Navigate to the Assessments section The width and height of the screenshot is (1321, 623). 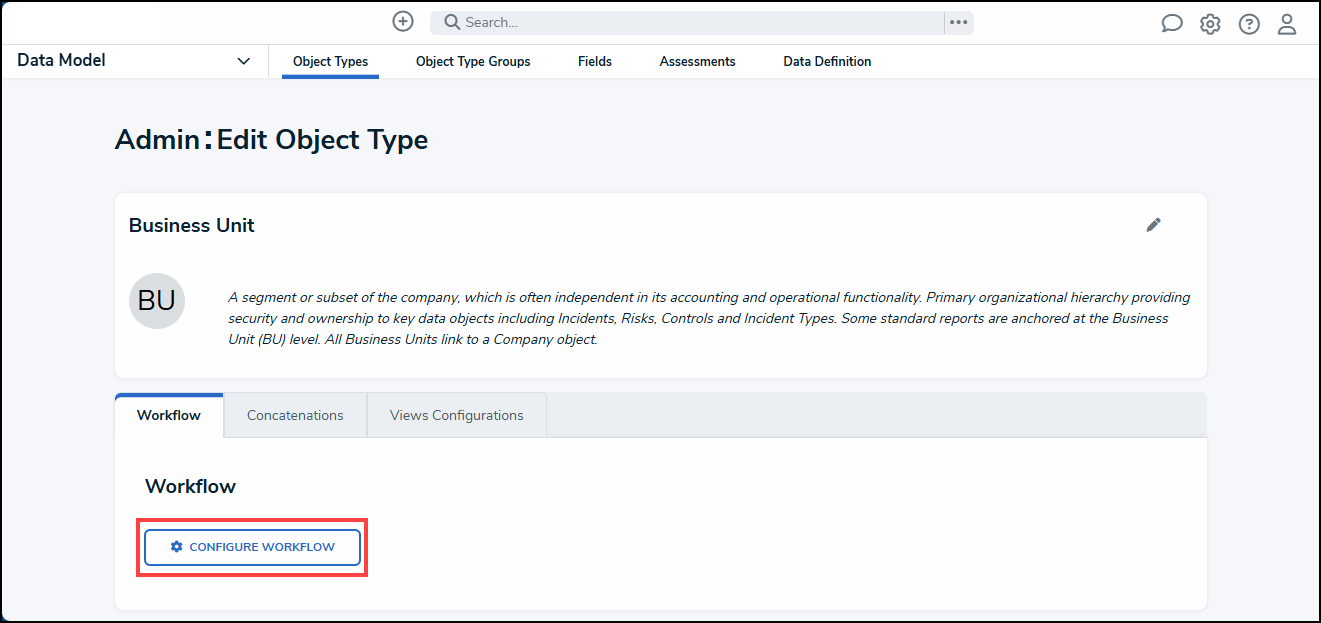pos(697,61)
